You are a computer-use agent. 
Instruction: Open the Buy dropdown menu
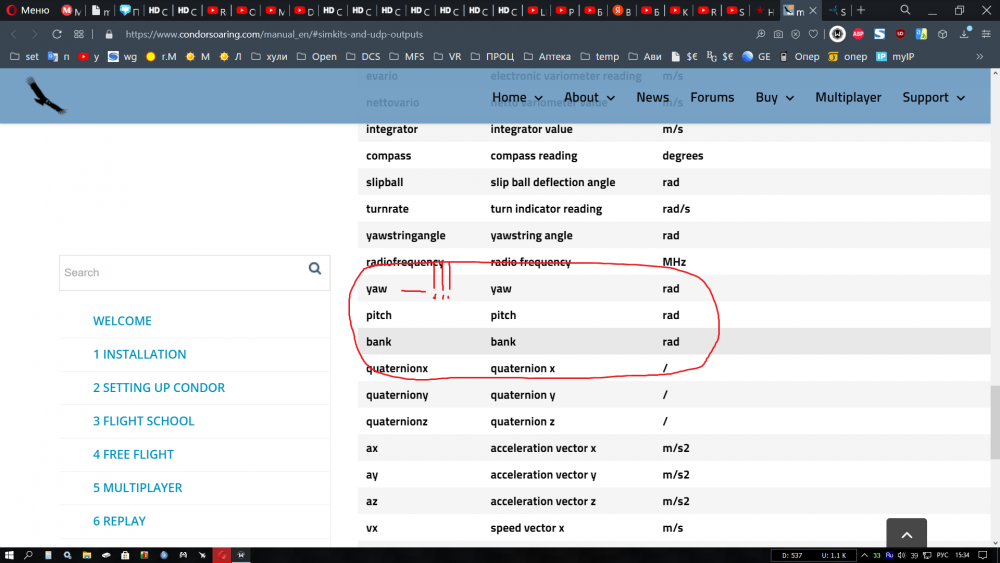[x=774, y=97]
